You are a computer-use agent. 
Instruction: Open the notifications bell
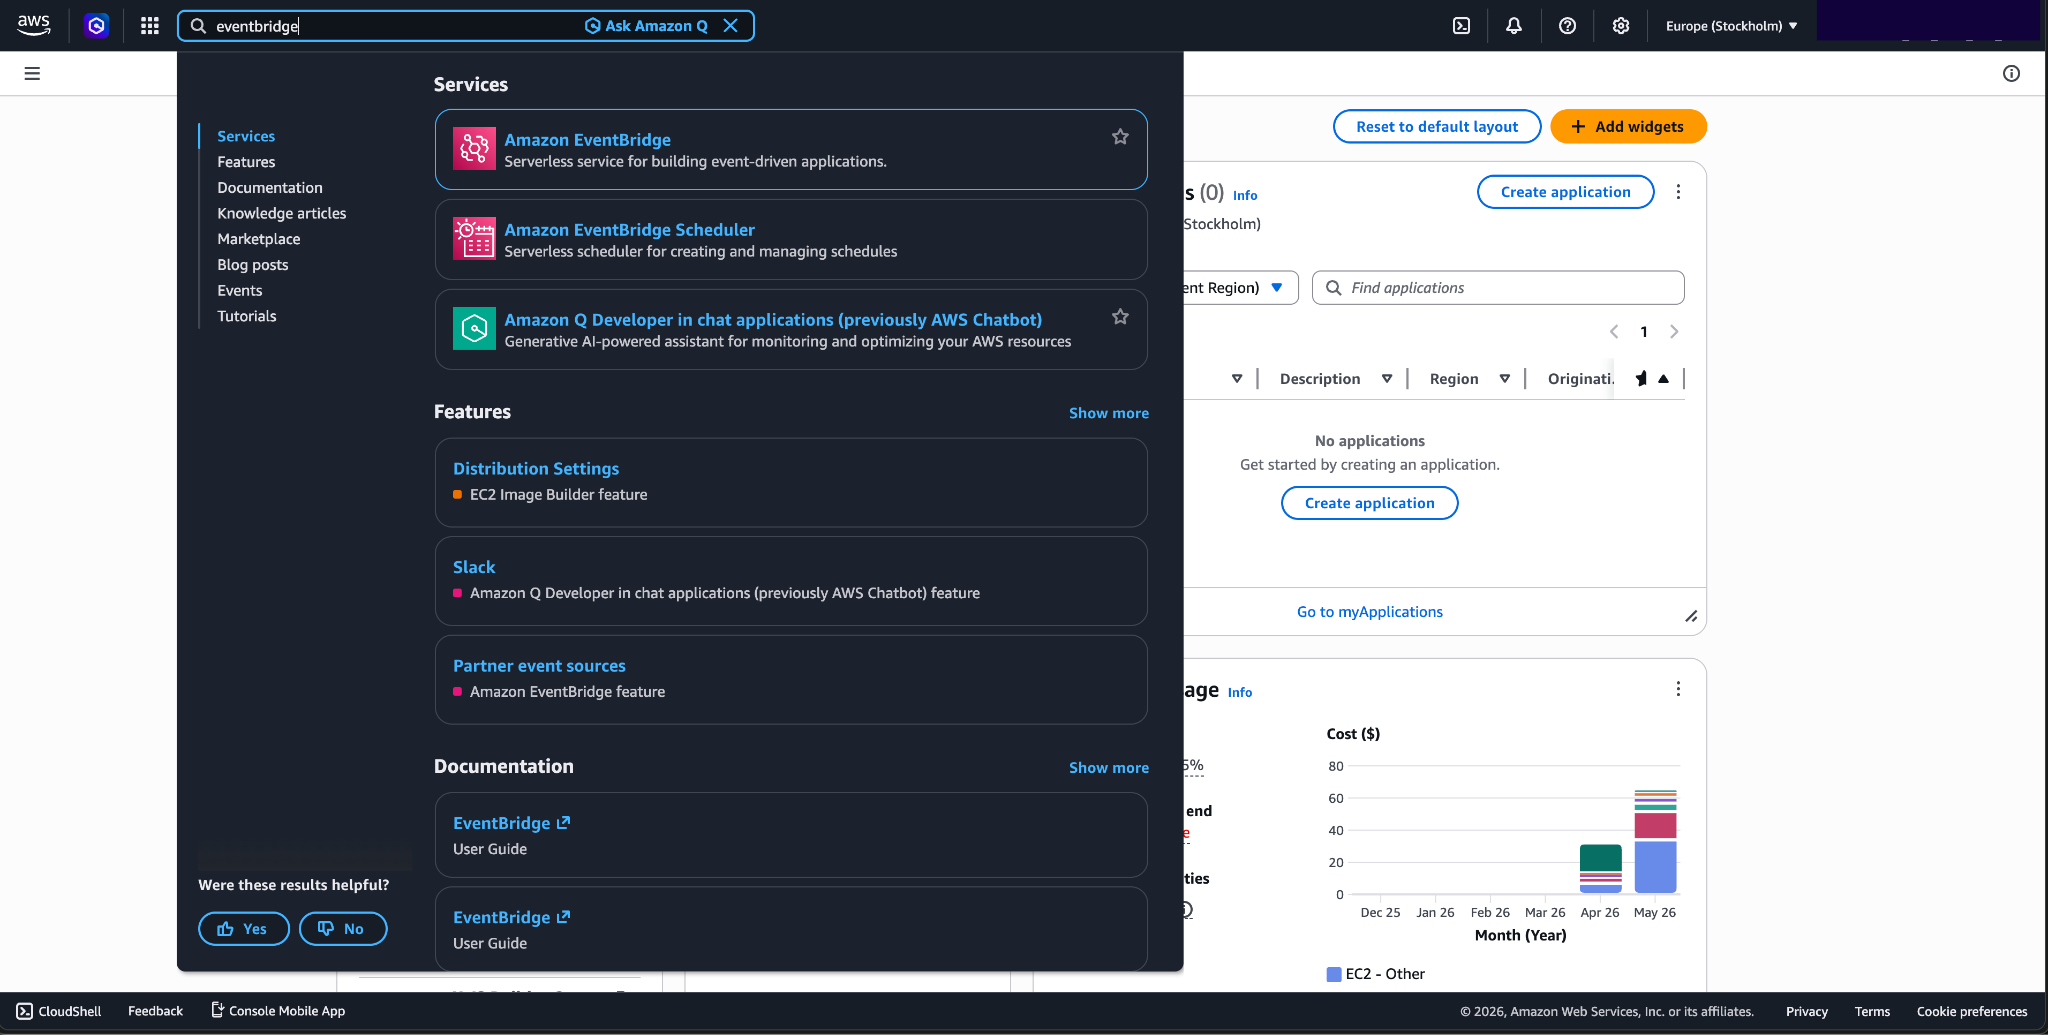(1514, 26)
